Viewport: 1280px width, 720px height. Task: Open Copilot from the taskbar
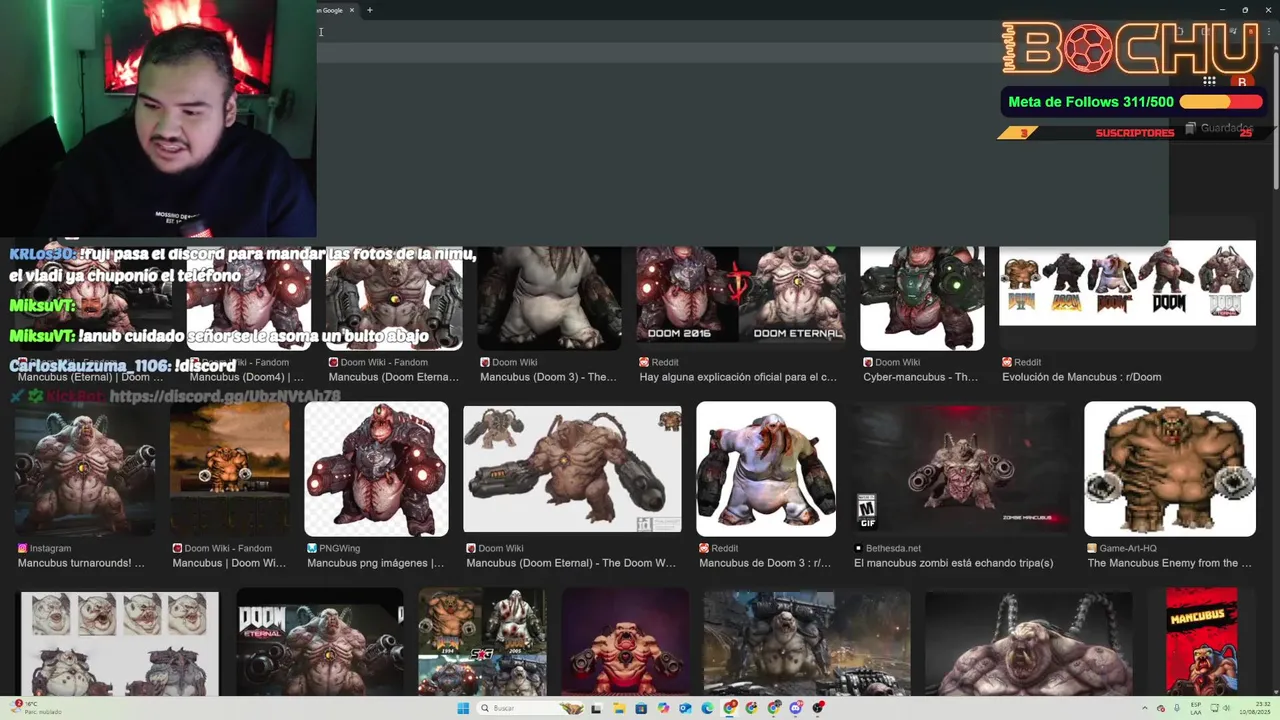663,708
